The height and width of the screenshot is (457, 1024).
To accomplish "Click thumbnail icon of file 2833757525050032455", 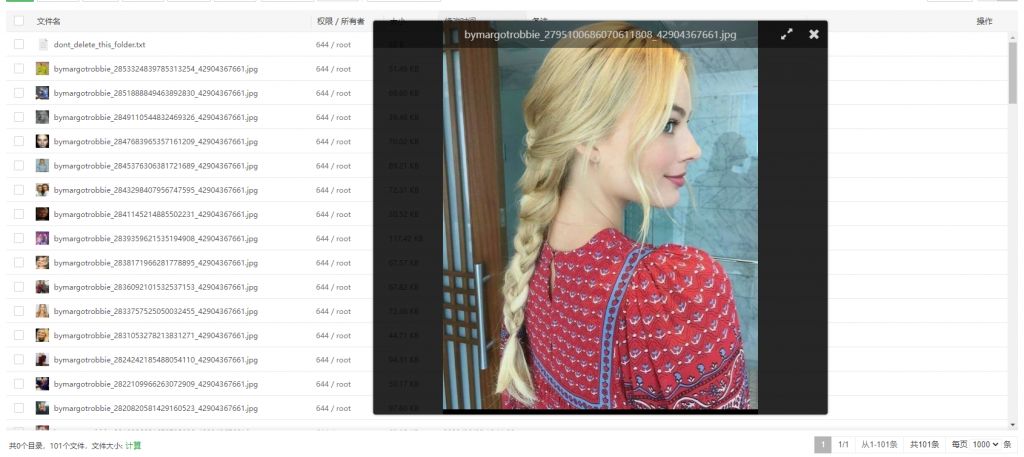I will (42, 311).
